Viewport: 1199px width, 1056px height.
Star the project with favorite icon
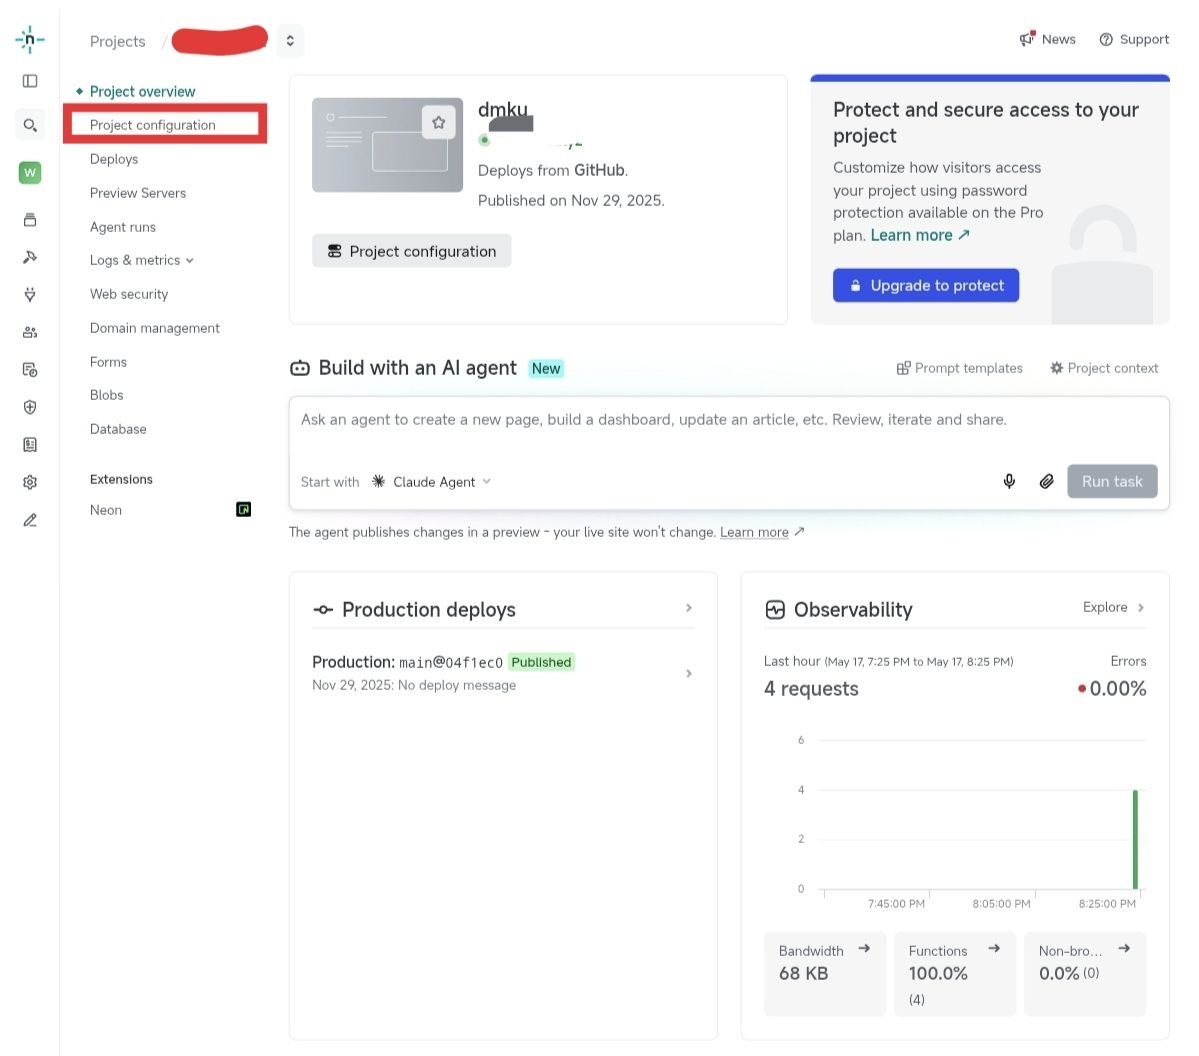click(438, 122)
